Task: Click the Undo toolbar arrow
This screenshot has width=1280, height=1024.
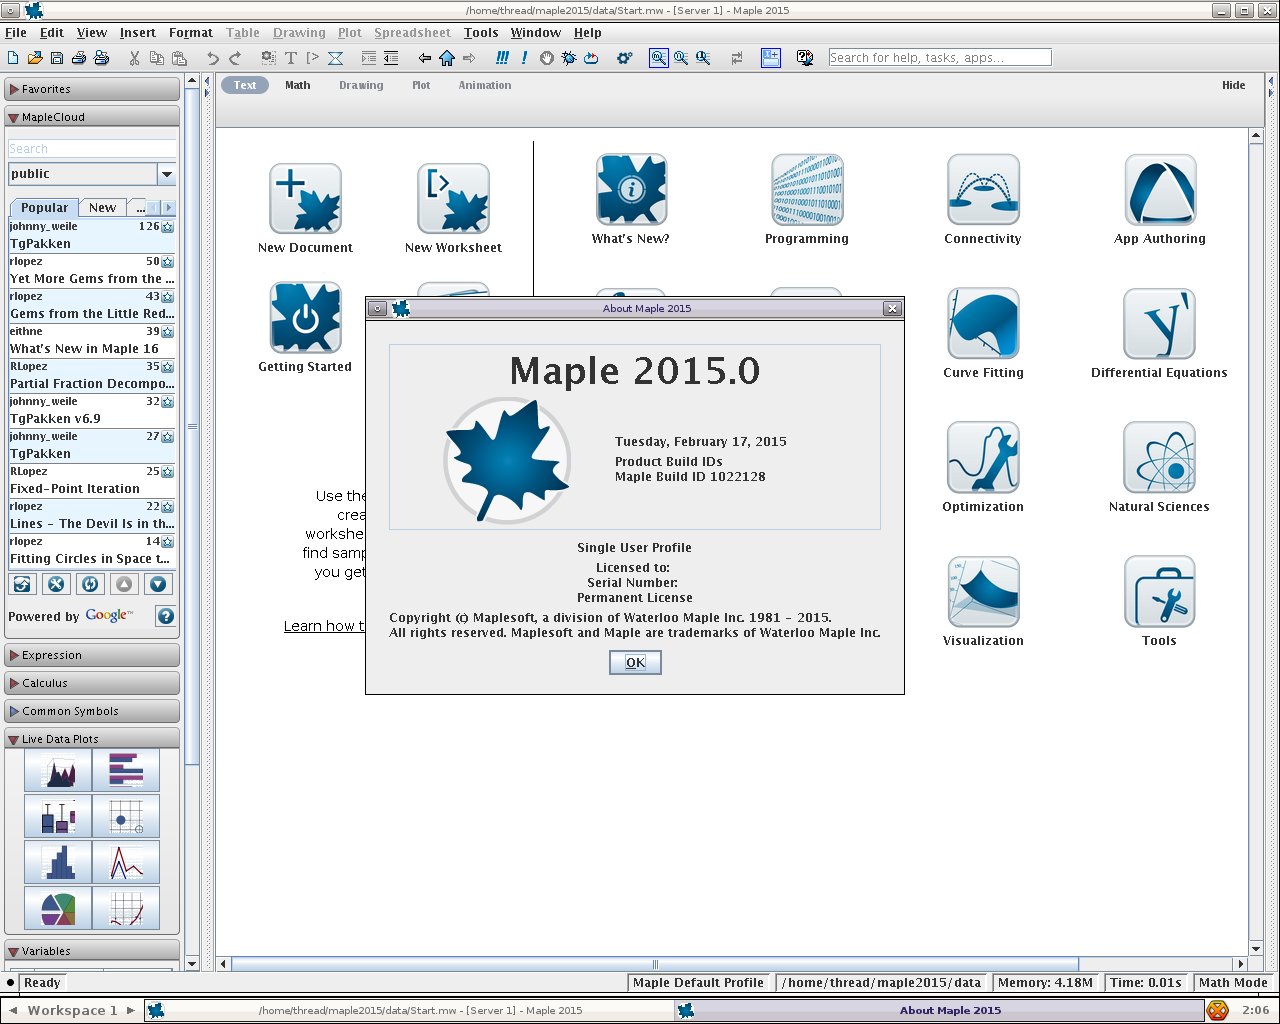Action: pos(213,58)
